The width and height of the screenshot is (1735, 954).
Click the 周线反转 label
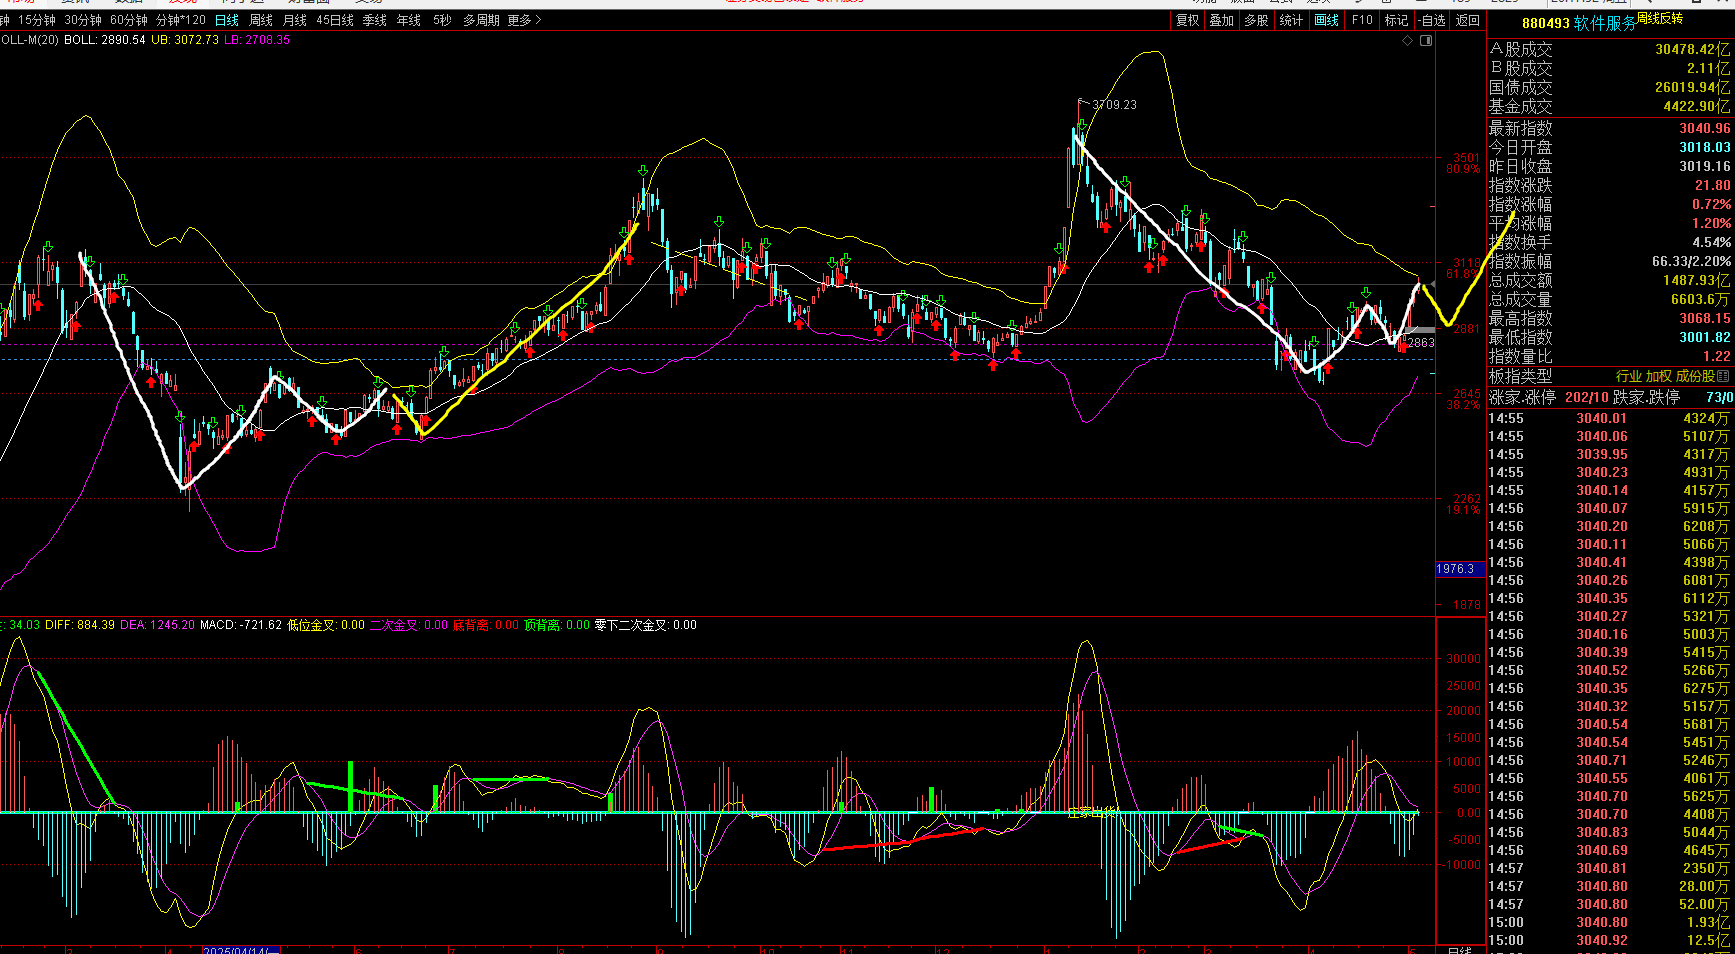point(1660,18)
